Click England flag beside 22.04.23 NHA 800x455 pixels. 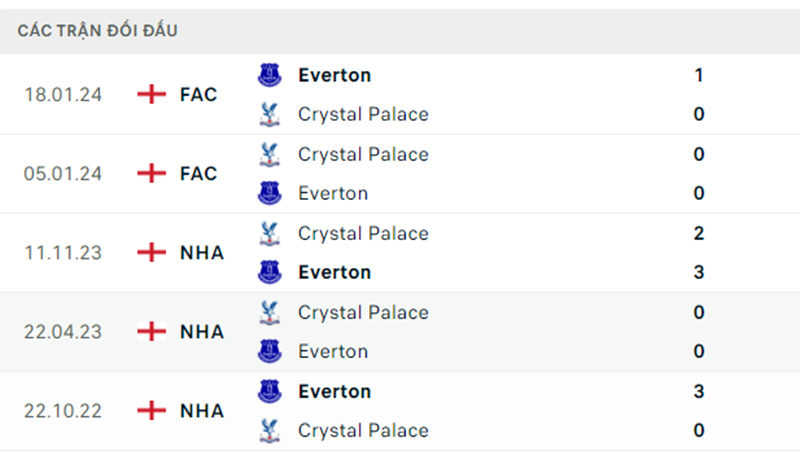point(152,332)
